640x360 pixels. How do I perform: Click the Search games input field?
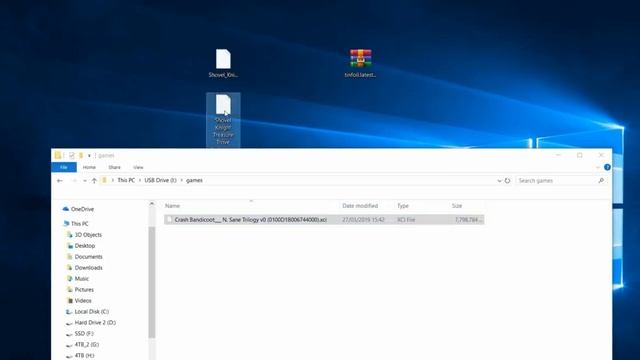pos(556,180)
